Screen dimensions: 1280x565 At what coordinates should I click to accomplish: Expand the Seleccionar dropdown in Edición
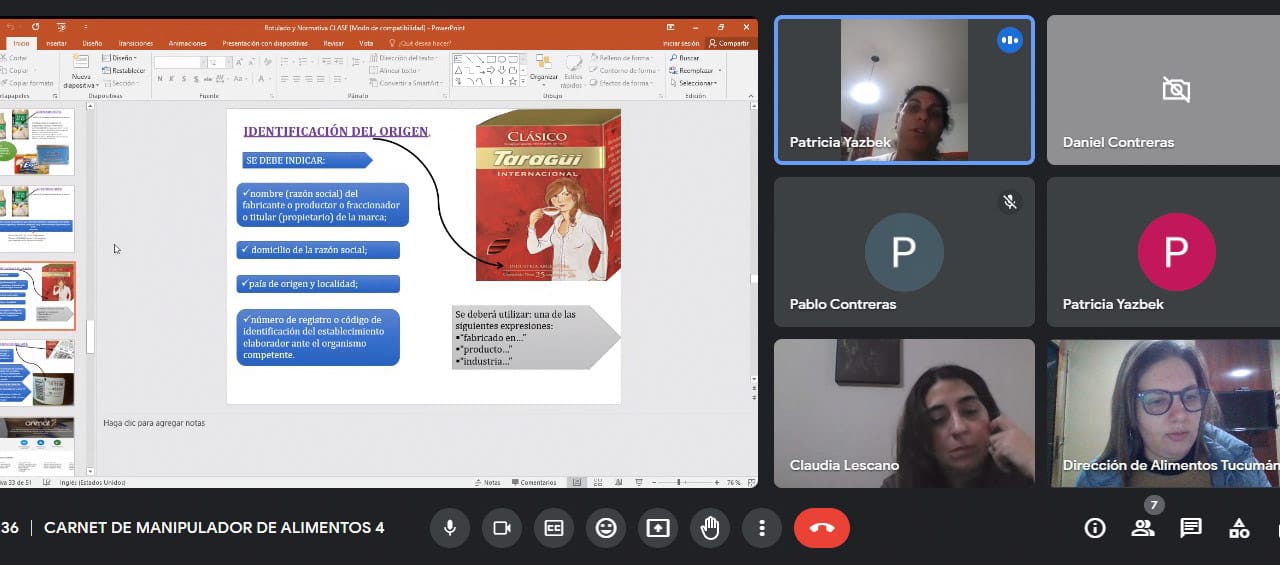(697, 83)
